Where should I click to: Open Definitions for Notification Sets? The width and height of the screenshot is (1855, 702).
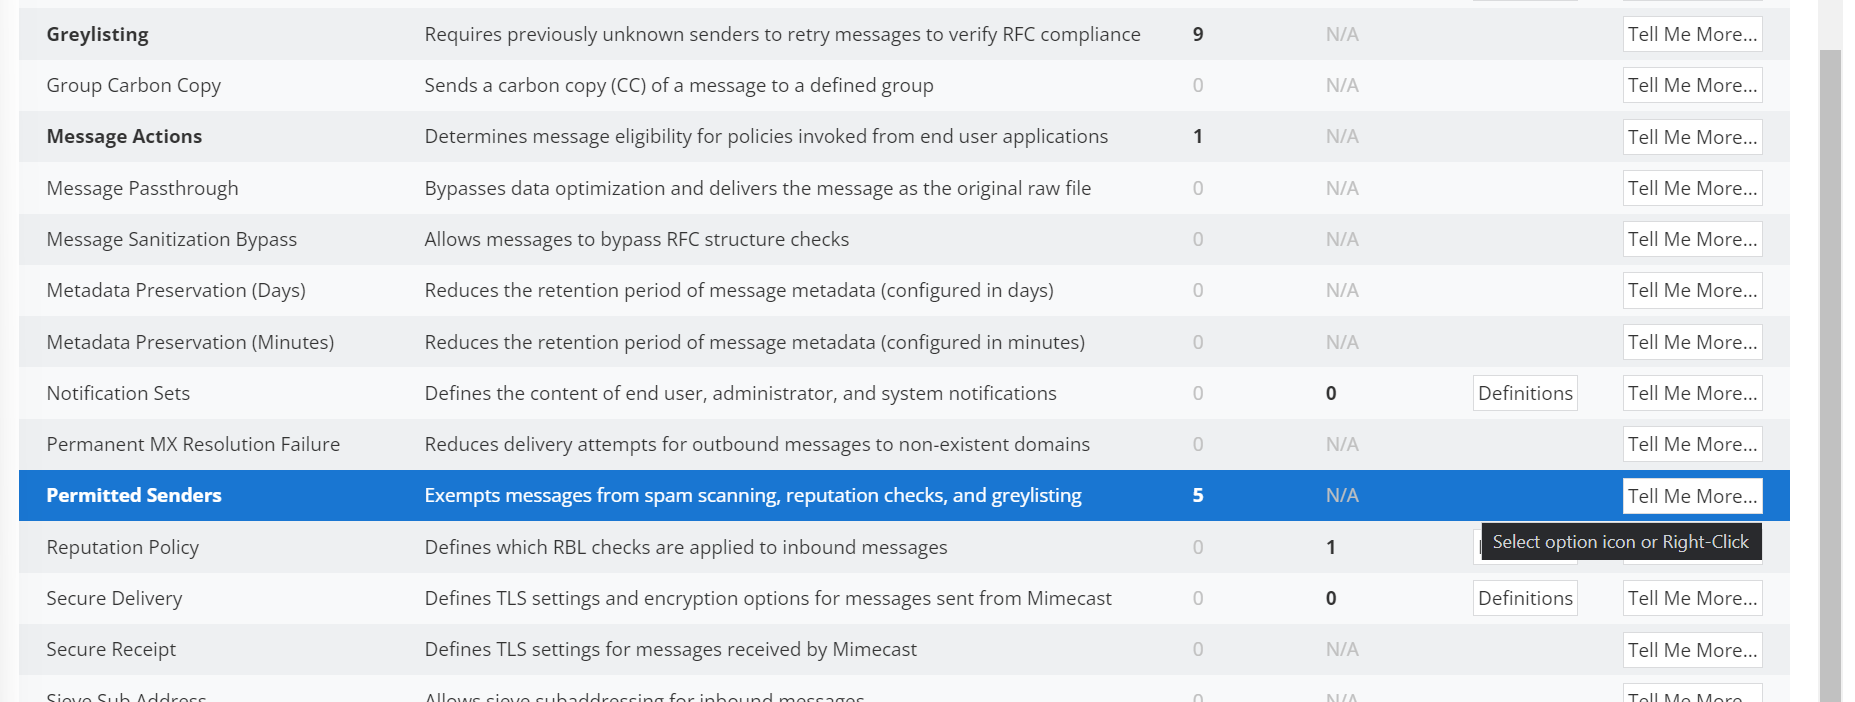(x=1524, y=393)
